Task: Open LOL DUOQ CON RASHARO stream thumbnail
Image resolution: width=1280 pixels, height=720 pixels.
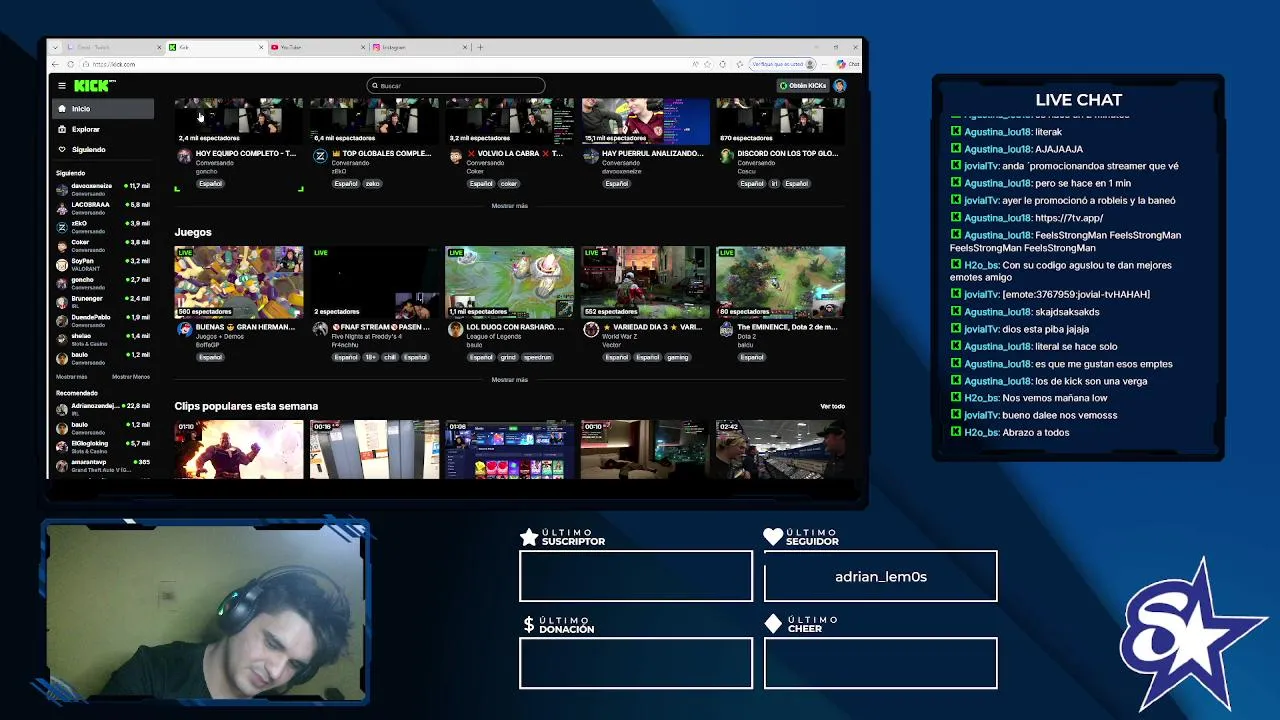Action: pos(510,282)
